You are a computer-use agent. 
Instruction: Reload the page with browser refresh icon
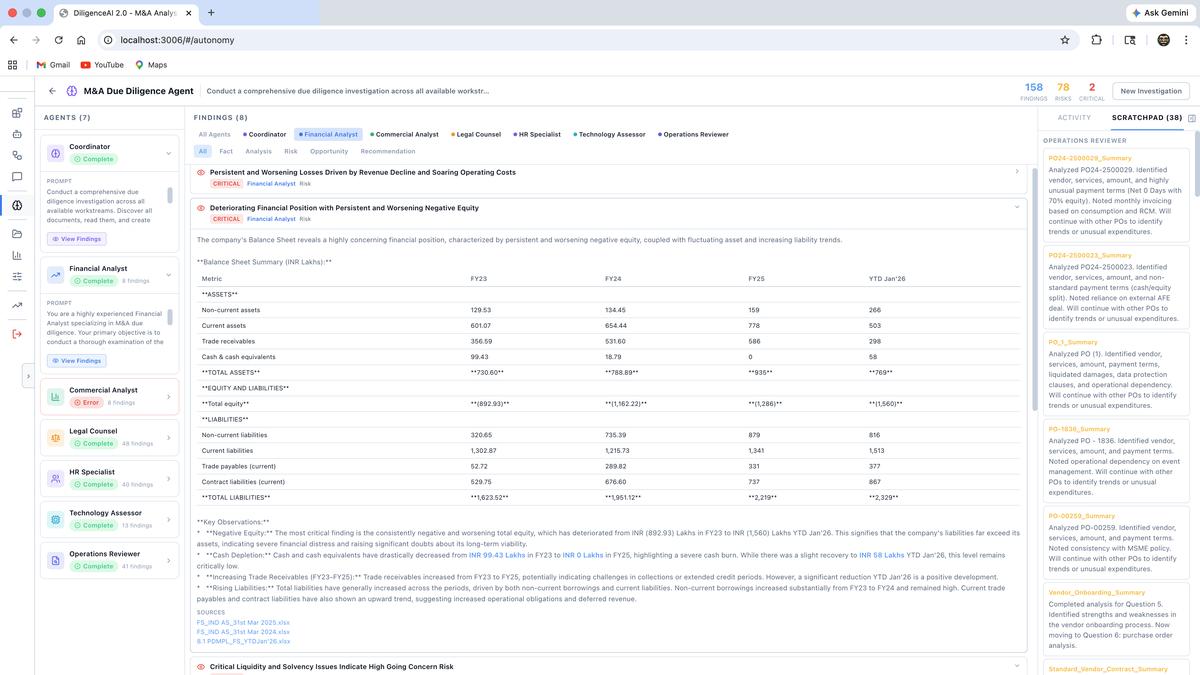(59, 40)
